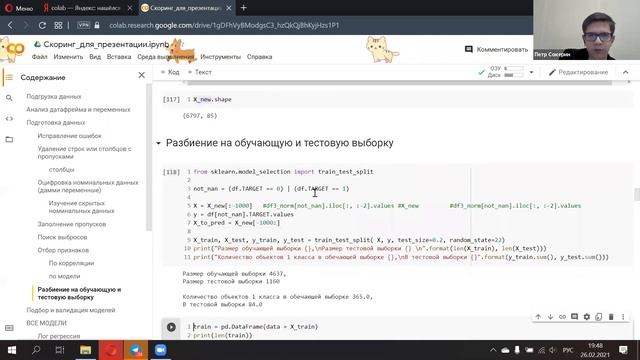
Task: Open Windows taskbar search
Action: (x=36, y=350)
